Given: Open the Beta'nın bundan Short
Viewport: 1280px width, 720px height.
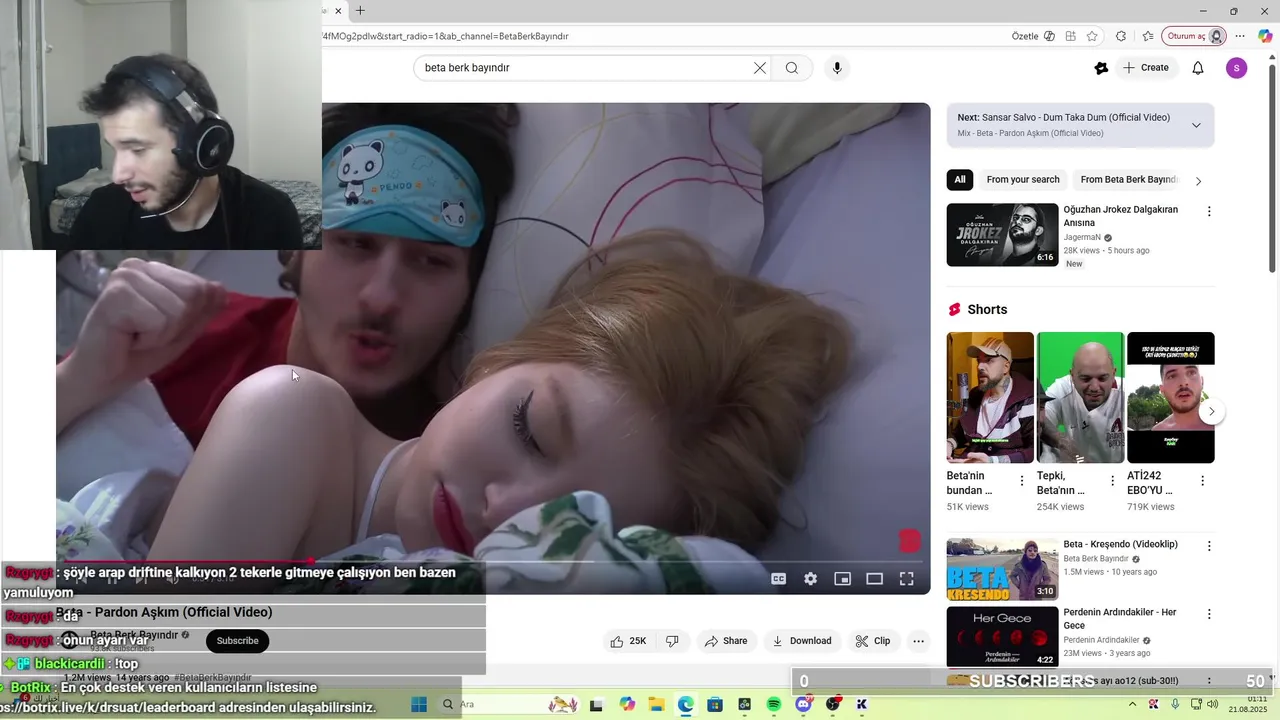Looking at the screenshot, I should pos(990,397).
